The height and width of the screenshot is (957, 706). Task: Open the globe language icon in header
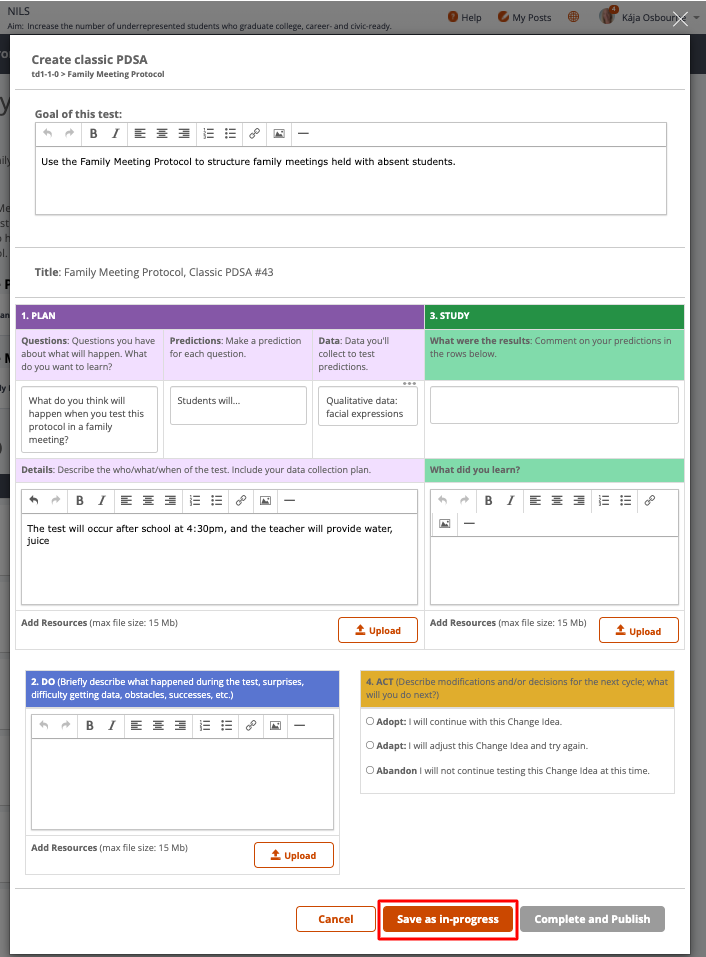(574, 17)
